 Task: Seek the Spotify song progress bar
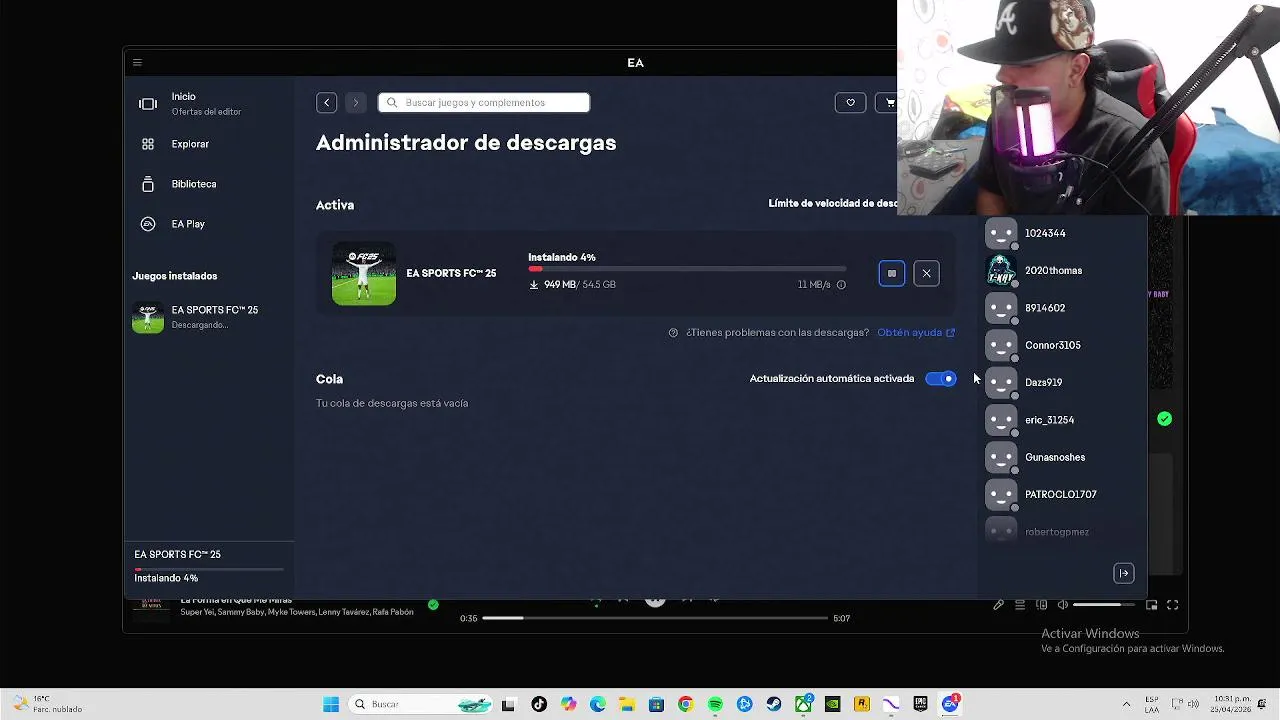[x=655, y=618]
